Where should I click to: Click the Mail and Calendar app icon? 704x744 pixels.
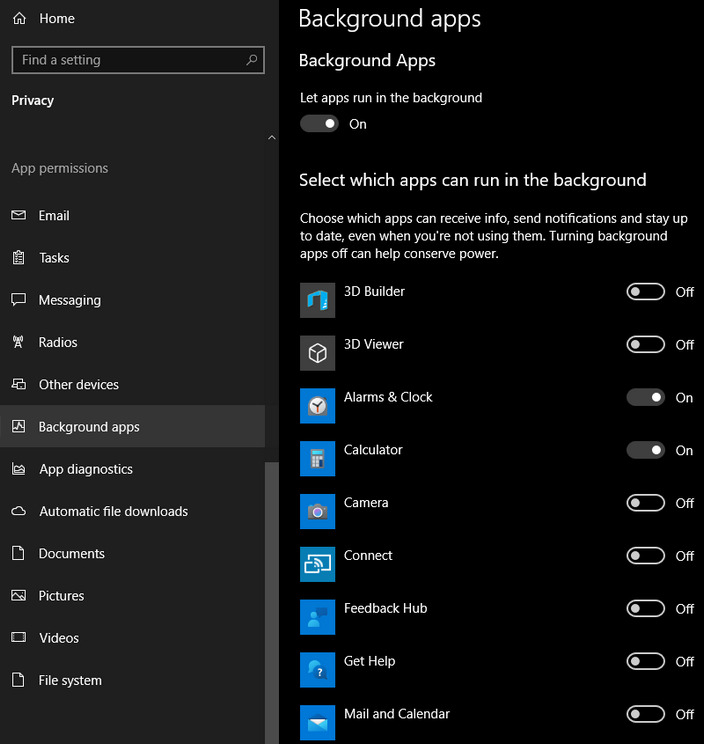pyautogui.click(x=317, y=723)
